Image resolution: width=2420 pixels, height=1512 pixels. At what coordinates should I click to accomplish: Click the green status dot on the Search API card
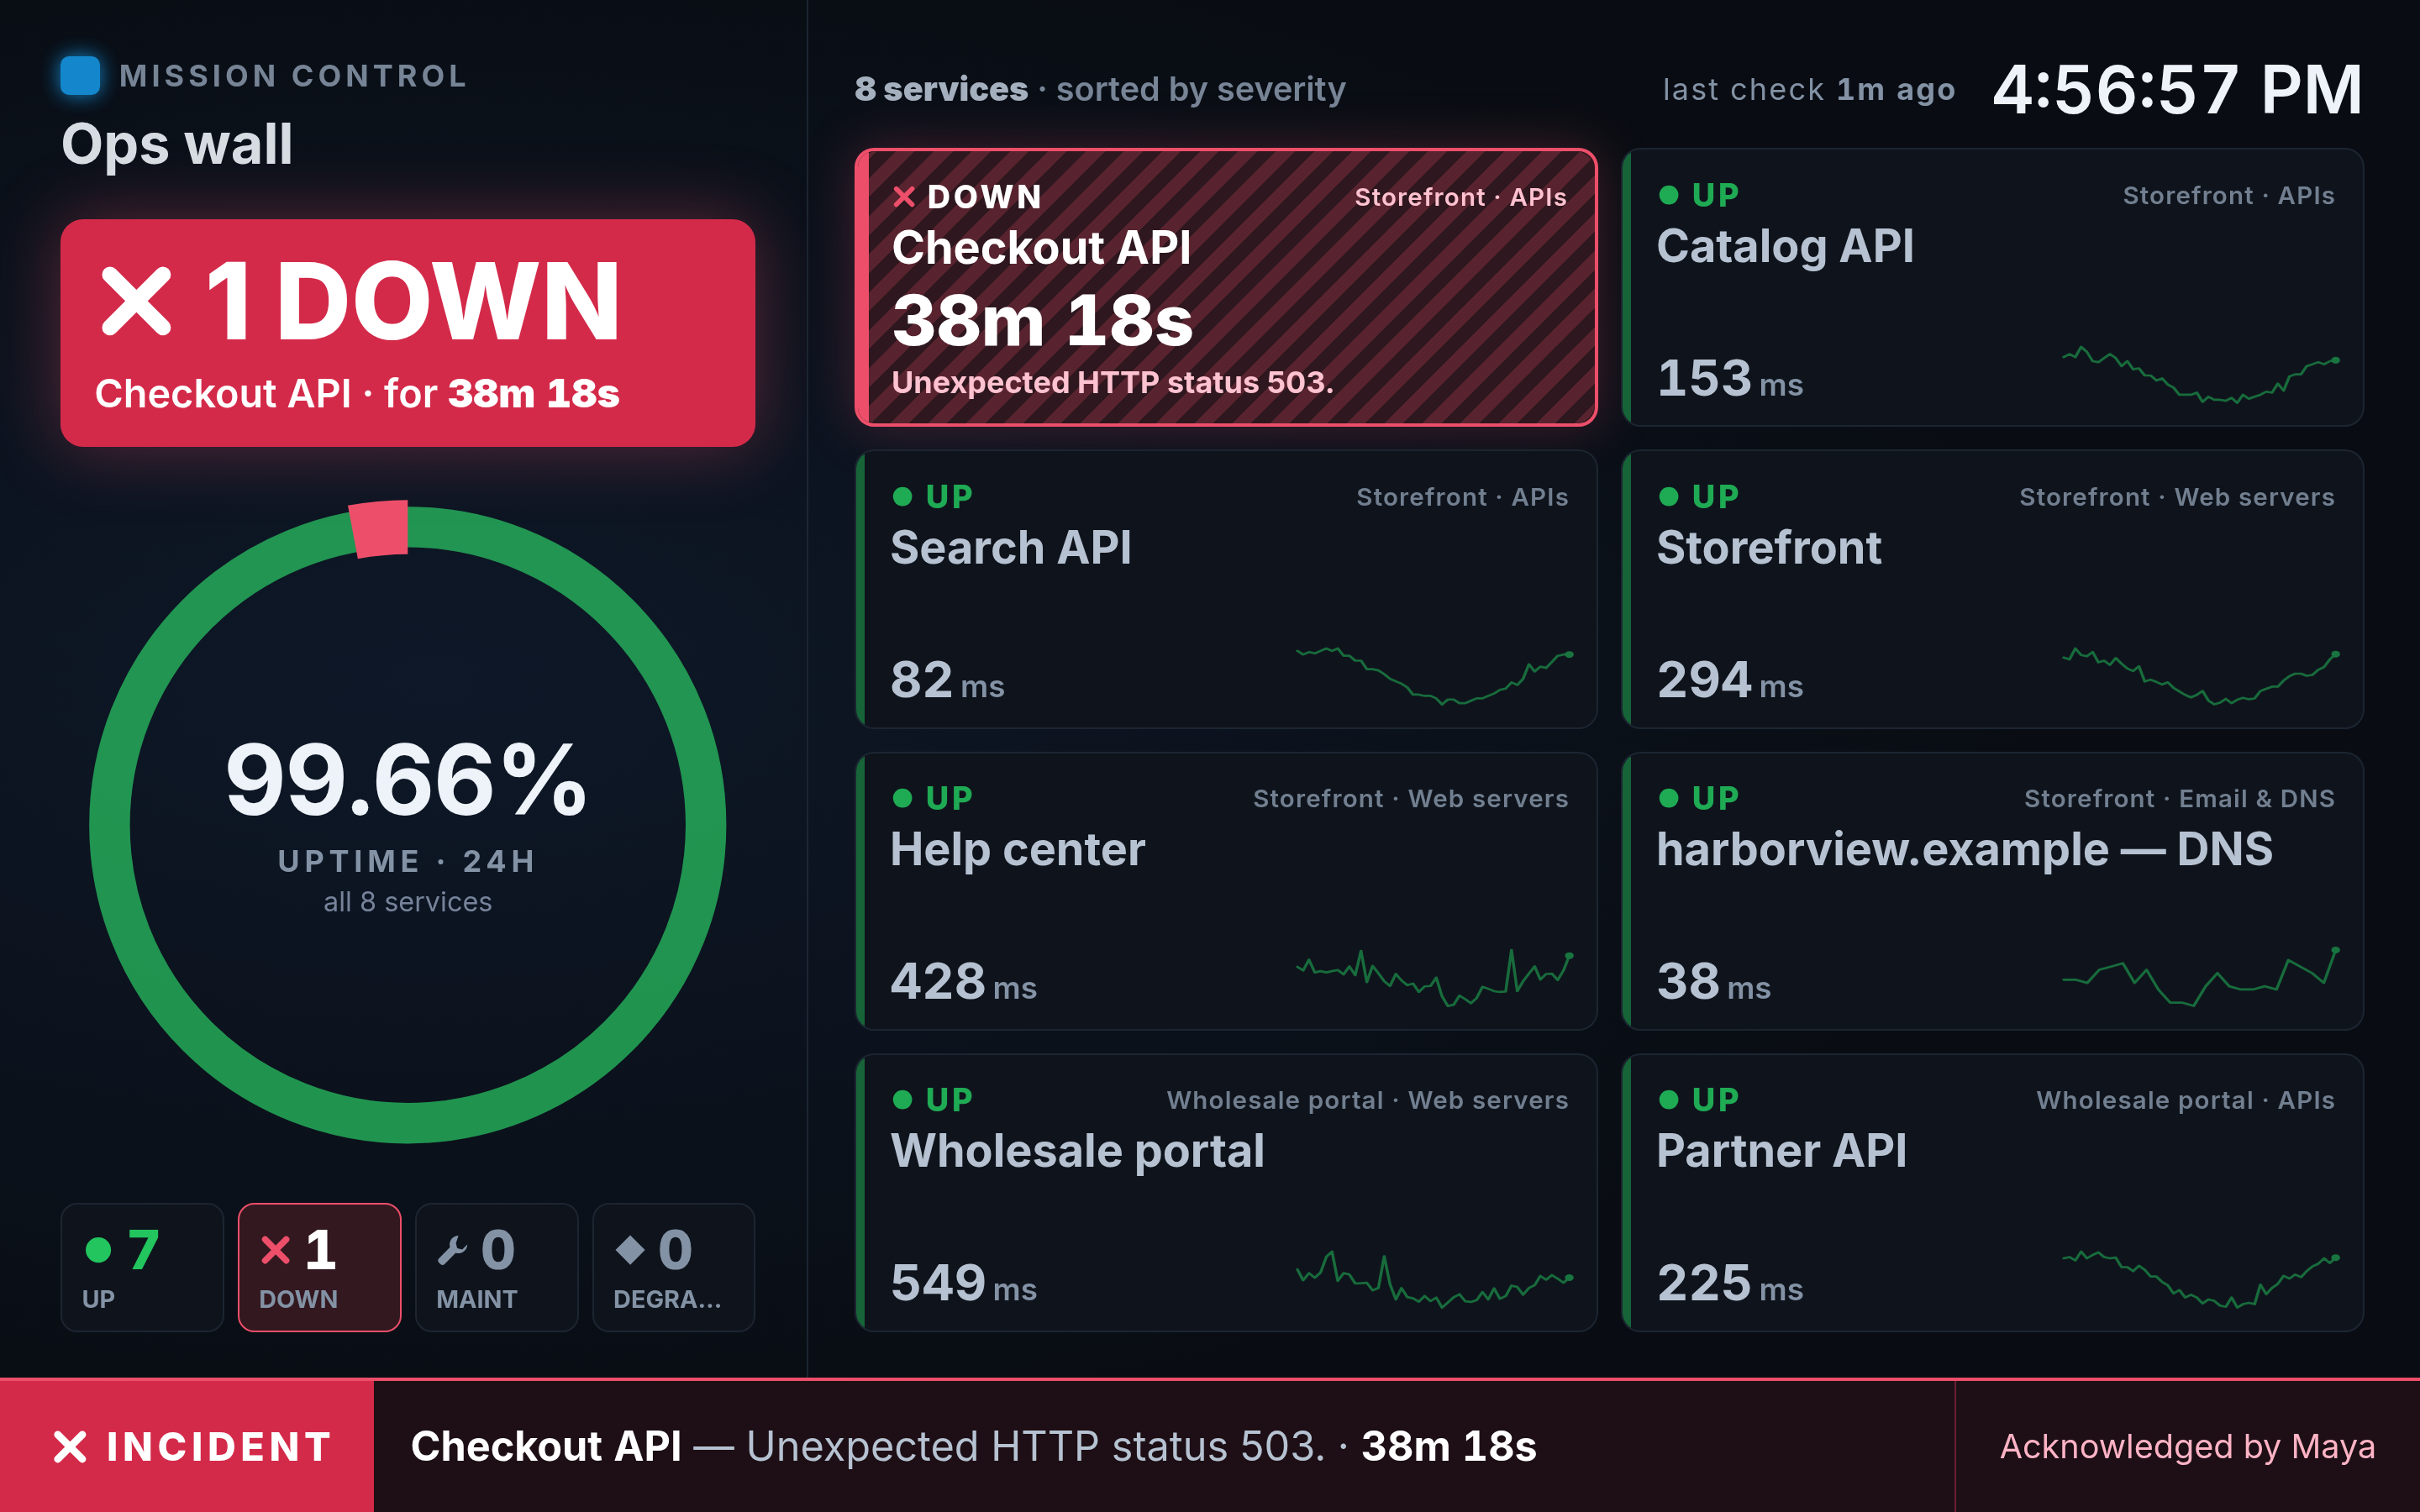902,497
